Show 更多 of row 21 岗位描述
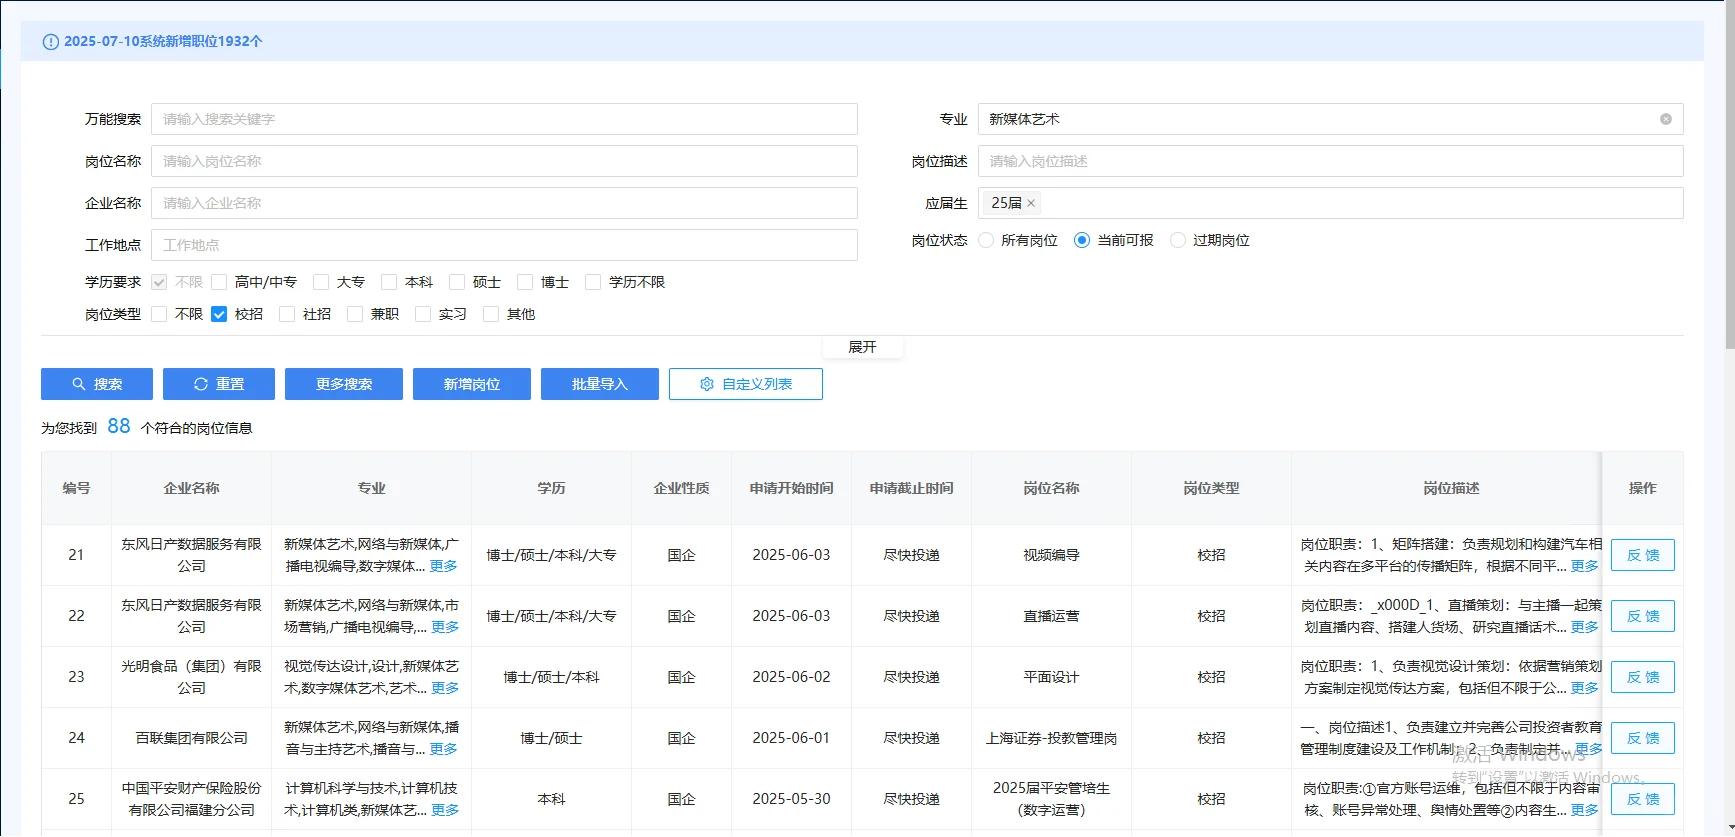1735x837 pixels. pyautogui.click(x=1585, y=566)
